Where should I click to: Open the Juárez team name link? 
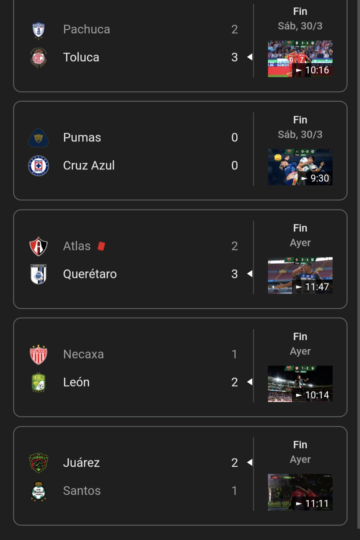coord(81,463)
